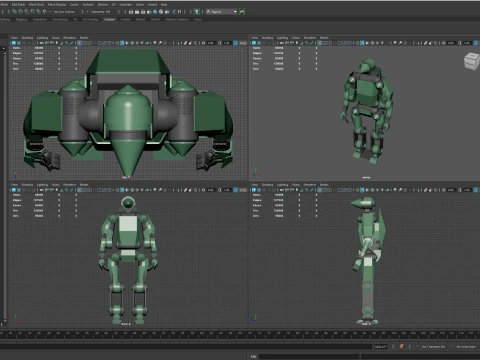Toggle make live surface magnet icon
This screenshot has width=480, height=360.
pos(45,11)
